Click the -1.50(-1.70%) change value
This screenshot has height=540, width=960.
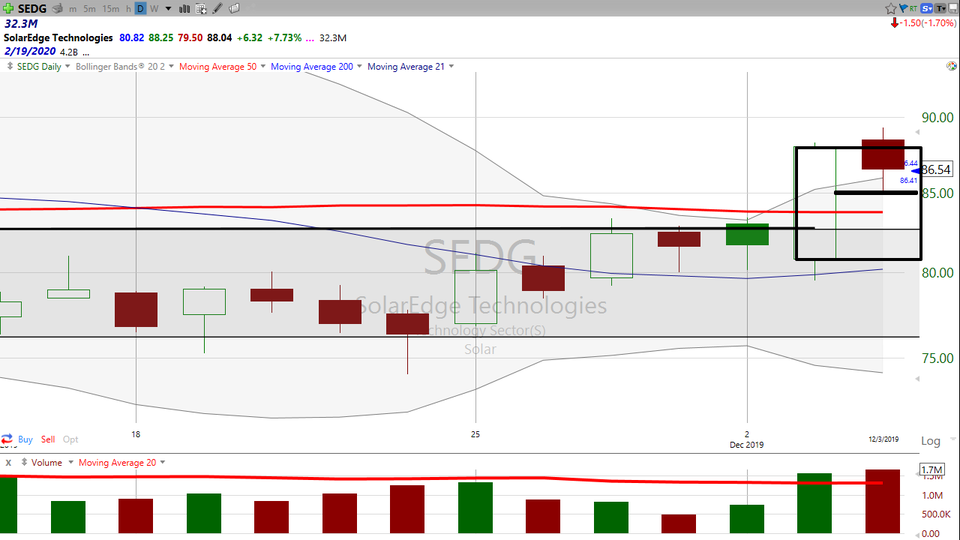point(929,23)
